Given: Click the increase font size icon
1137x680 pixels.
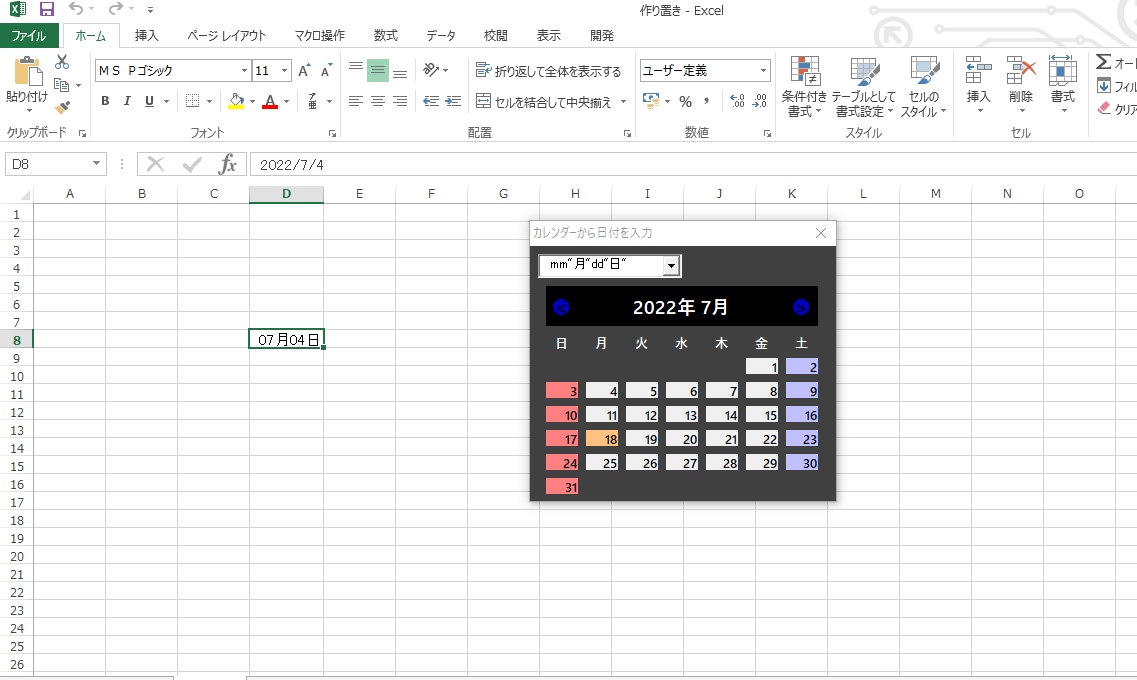Looking at the screenshot, I should 304,70.
